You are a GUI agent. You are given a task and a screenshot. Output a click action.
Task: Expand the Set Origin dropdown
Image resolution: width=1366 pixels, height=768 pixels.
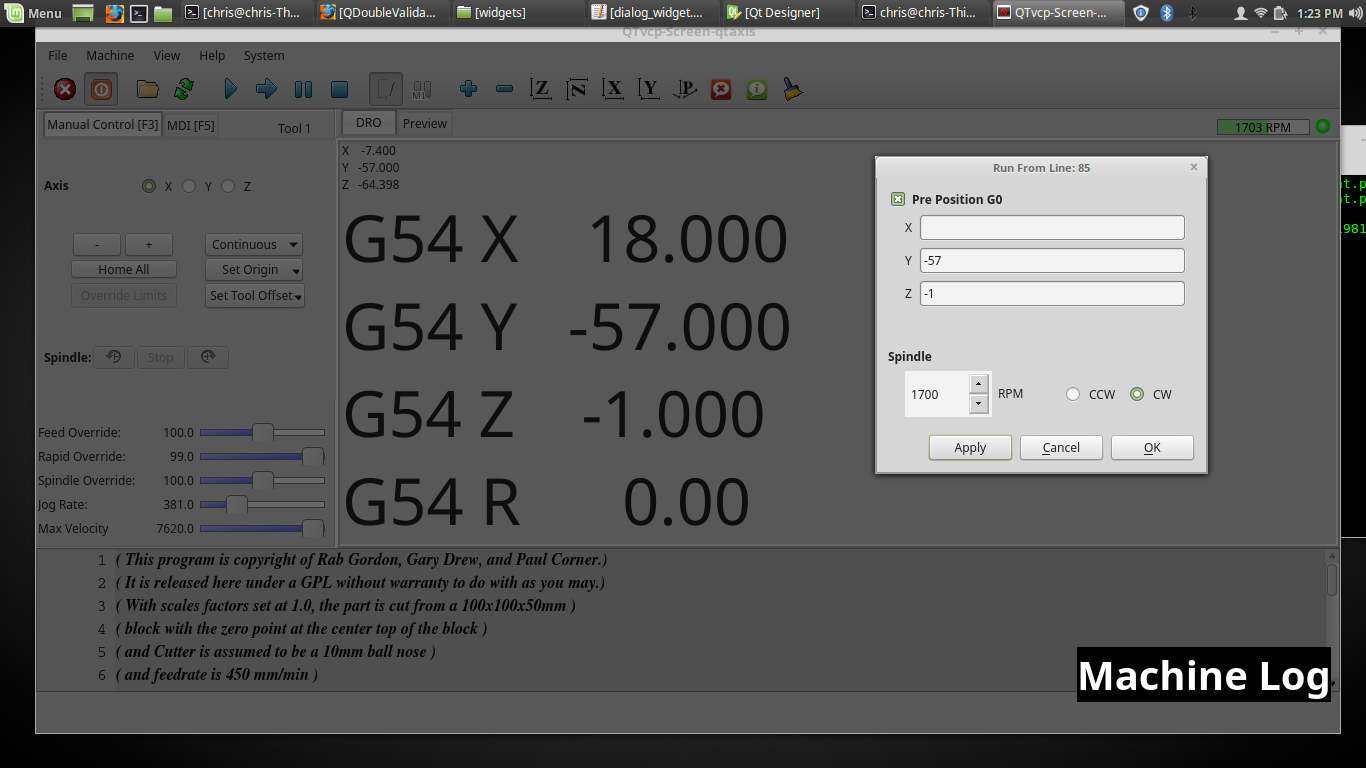[254, 269]
